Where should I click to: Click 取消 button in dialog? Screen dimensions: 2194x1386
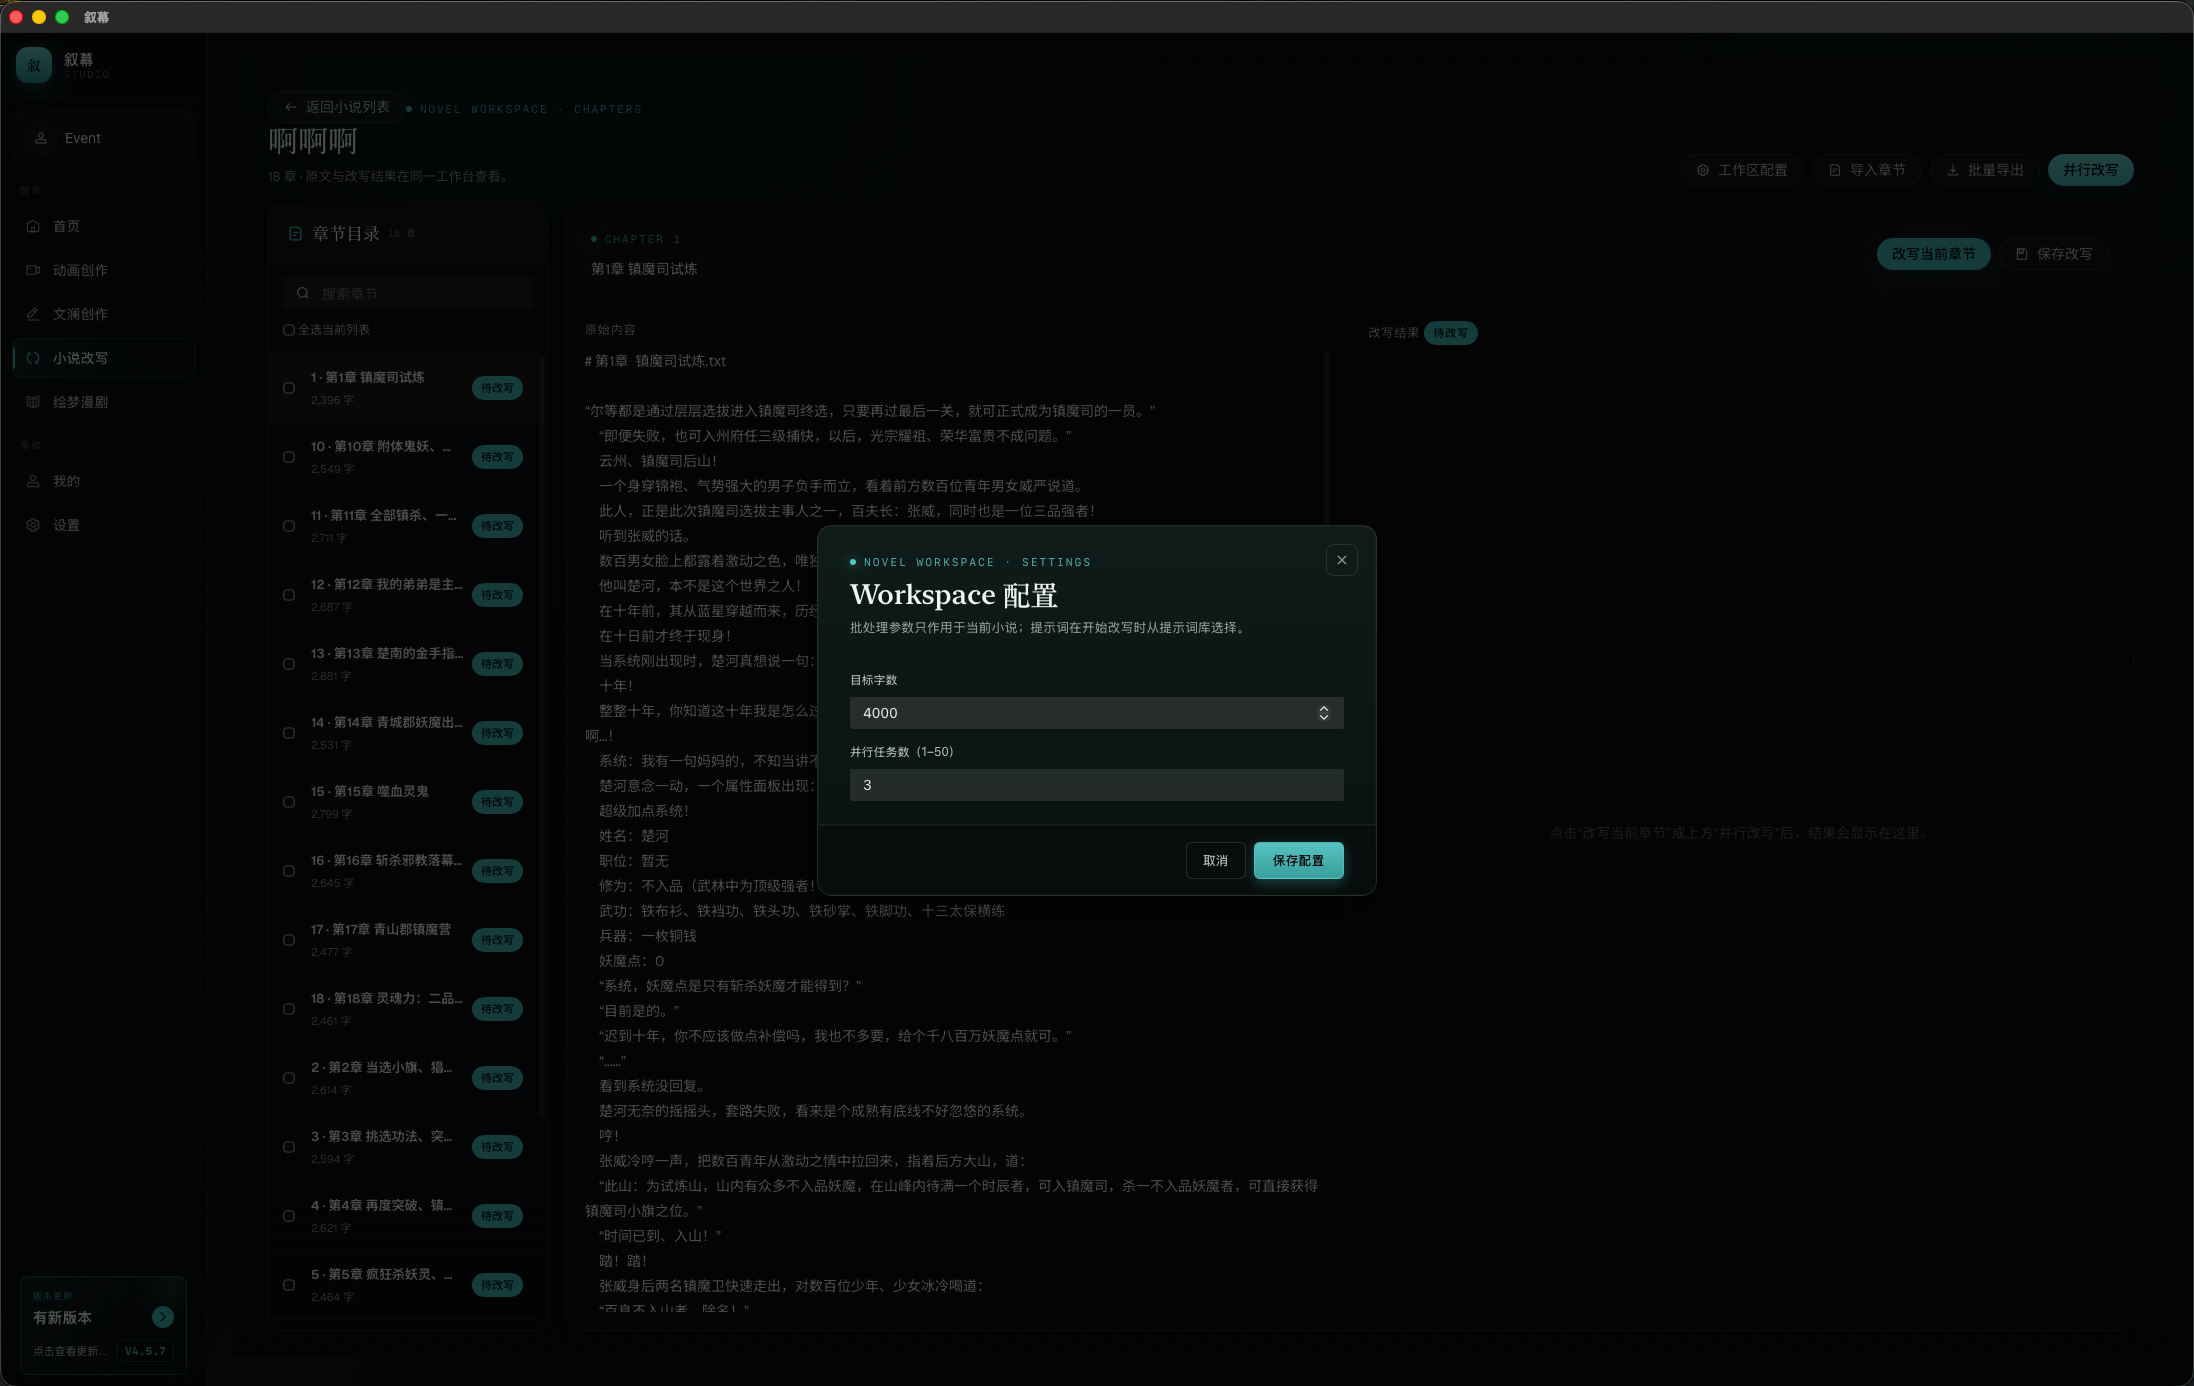[1215, 860]
